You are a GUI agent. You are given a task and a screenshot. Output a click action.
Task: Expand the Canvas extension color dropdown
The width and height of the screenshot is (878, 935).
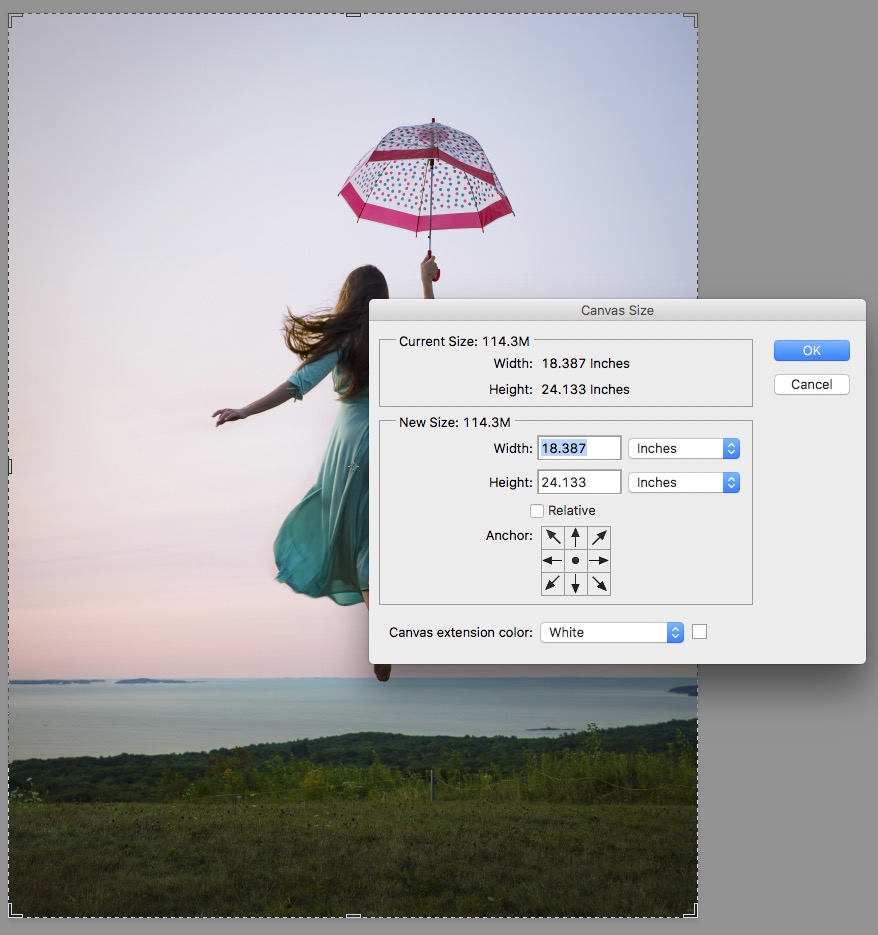coord(611,633)
